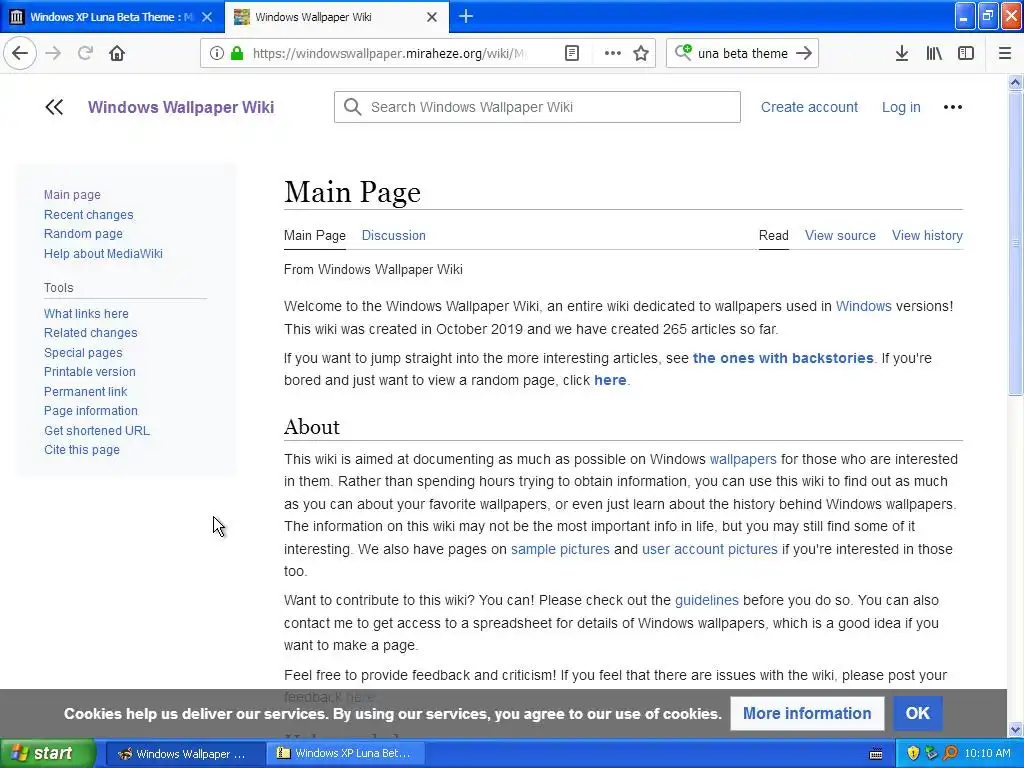Switch to the Windows XP Luna Beta Theme tab
This screenshot has height=768, width=1024.
tap(112, 17)
